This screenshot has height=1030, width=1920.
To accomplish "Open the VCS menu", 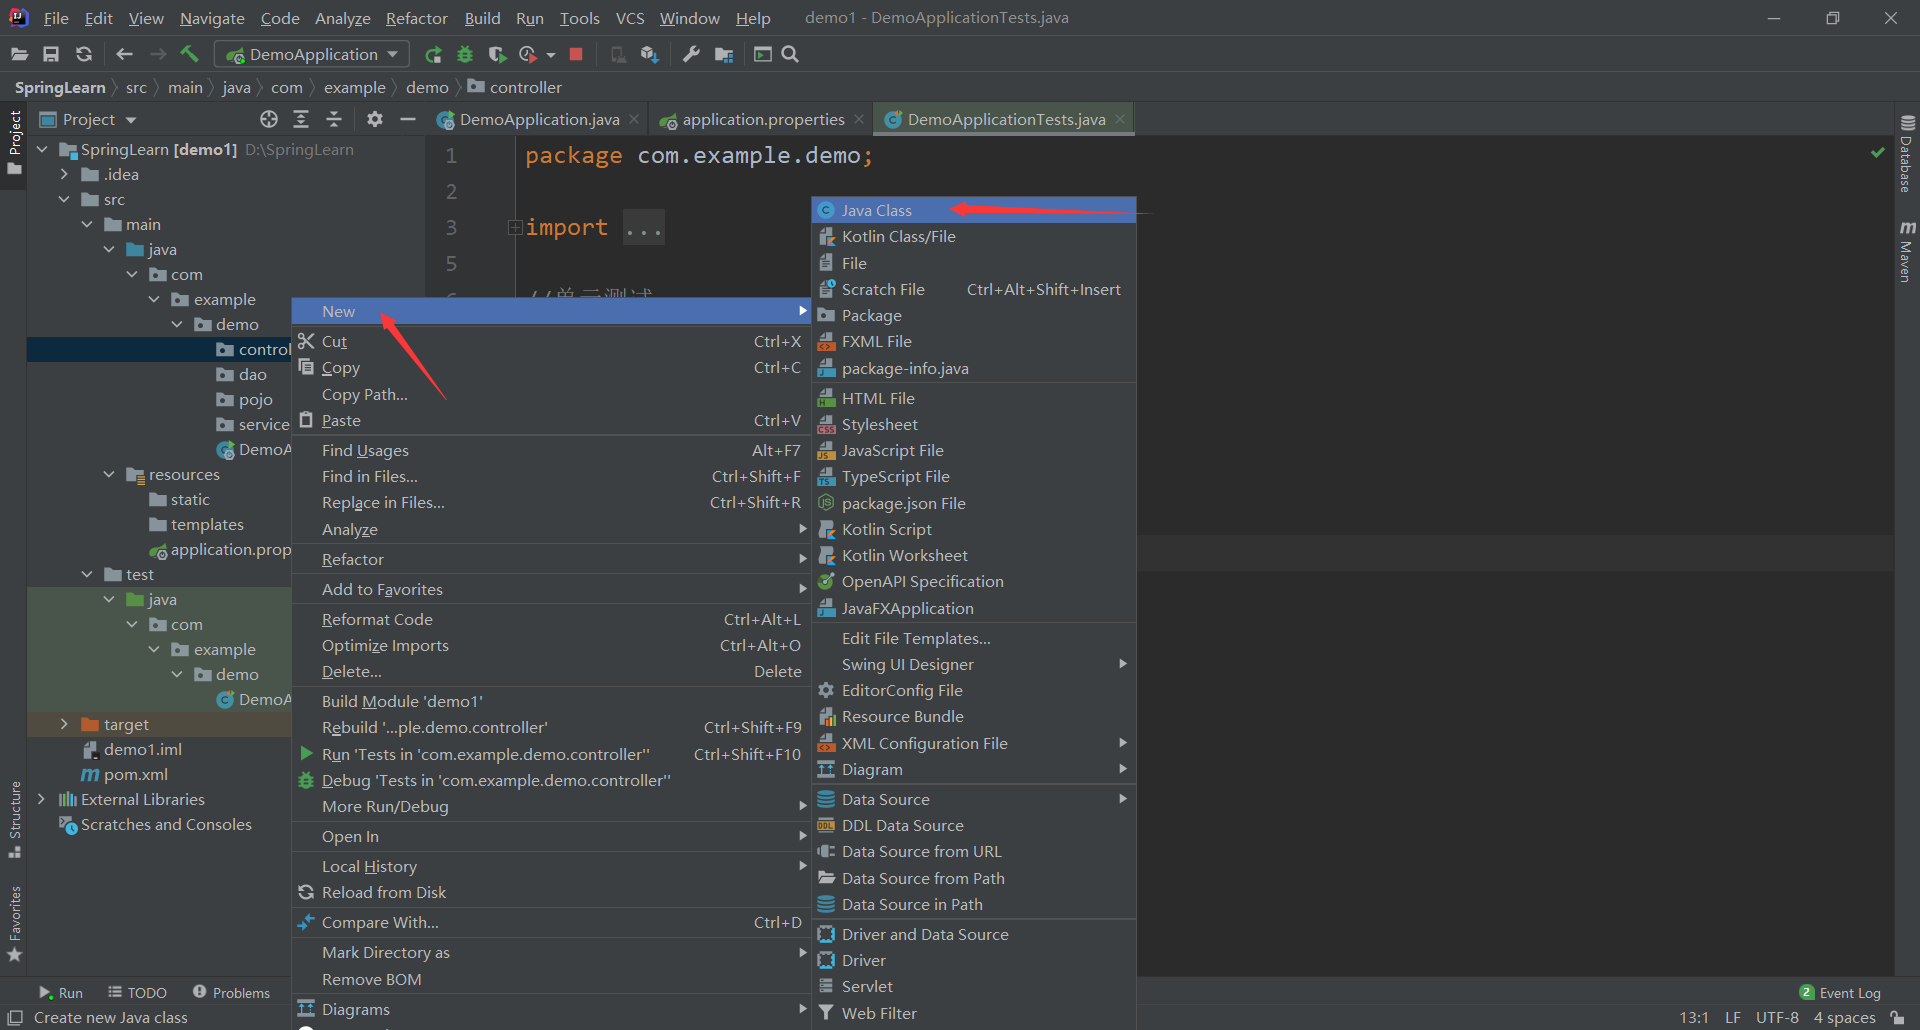I will click(x=629, y=18).
